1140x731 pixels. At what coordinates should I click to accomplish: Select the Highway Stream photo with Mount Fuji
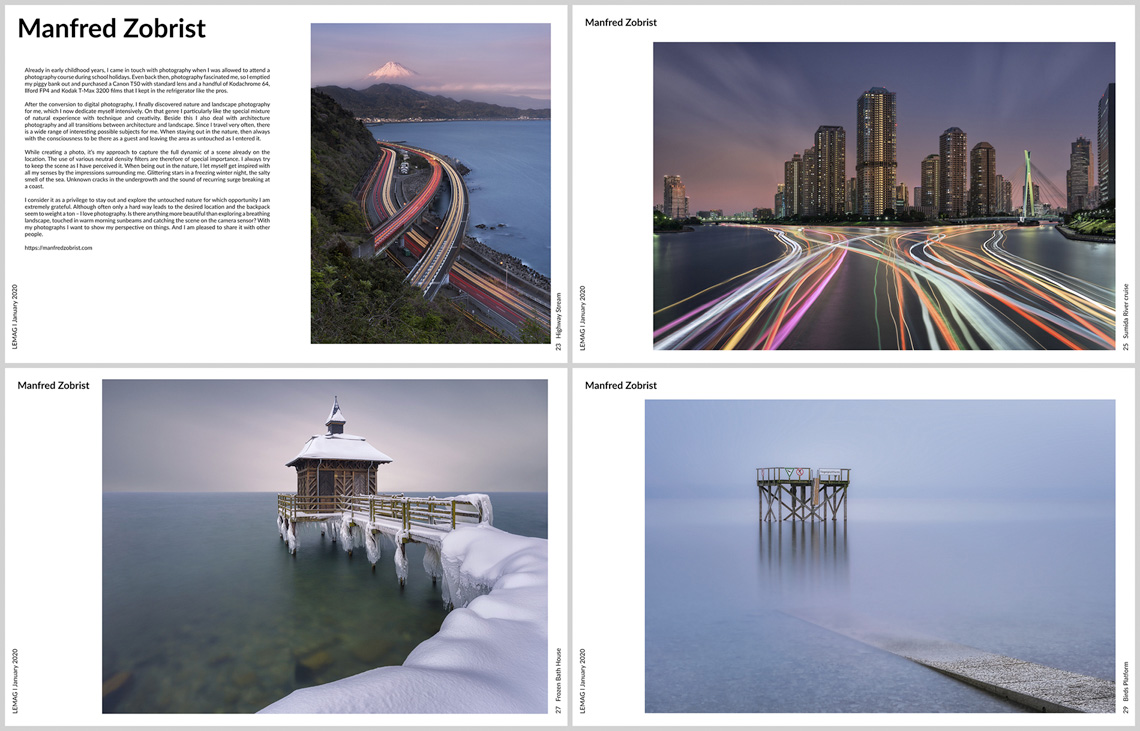(430, 183)
